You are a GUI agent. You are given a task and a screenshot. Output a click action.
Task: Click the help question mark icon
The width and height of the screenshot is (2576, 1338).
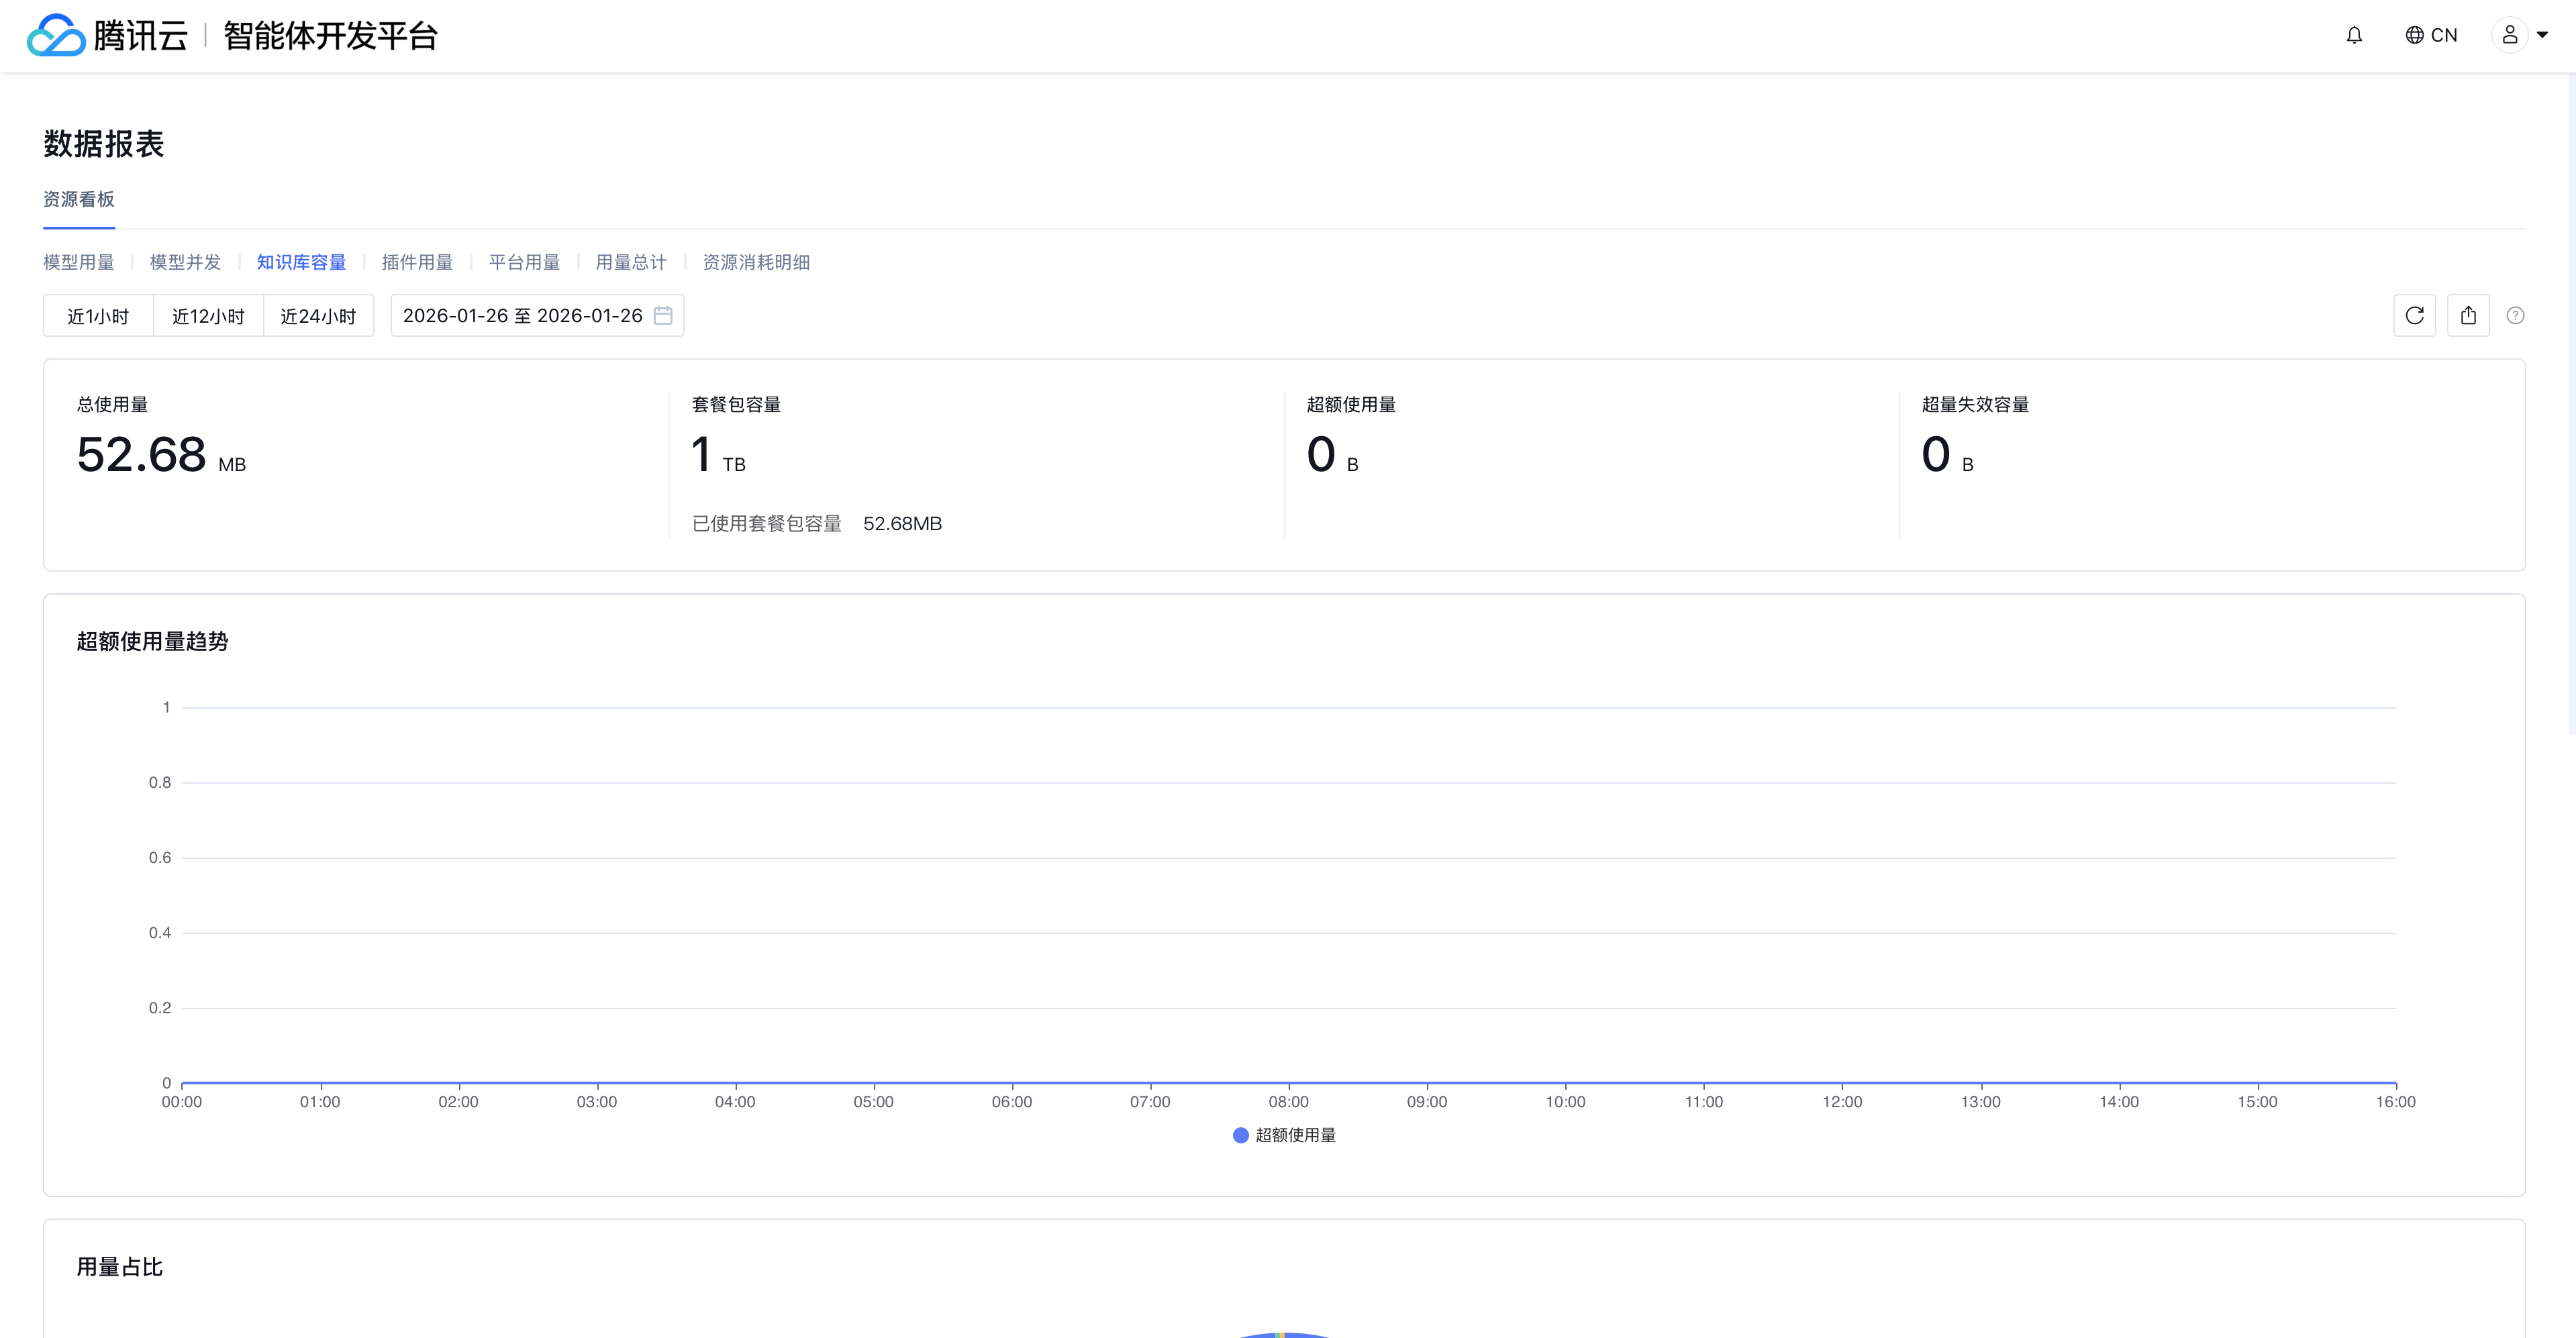pyautogui.click(x=2515, y=316)
